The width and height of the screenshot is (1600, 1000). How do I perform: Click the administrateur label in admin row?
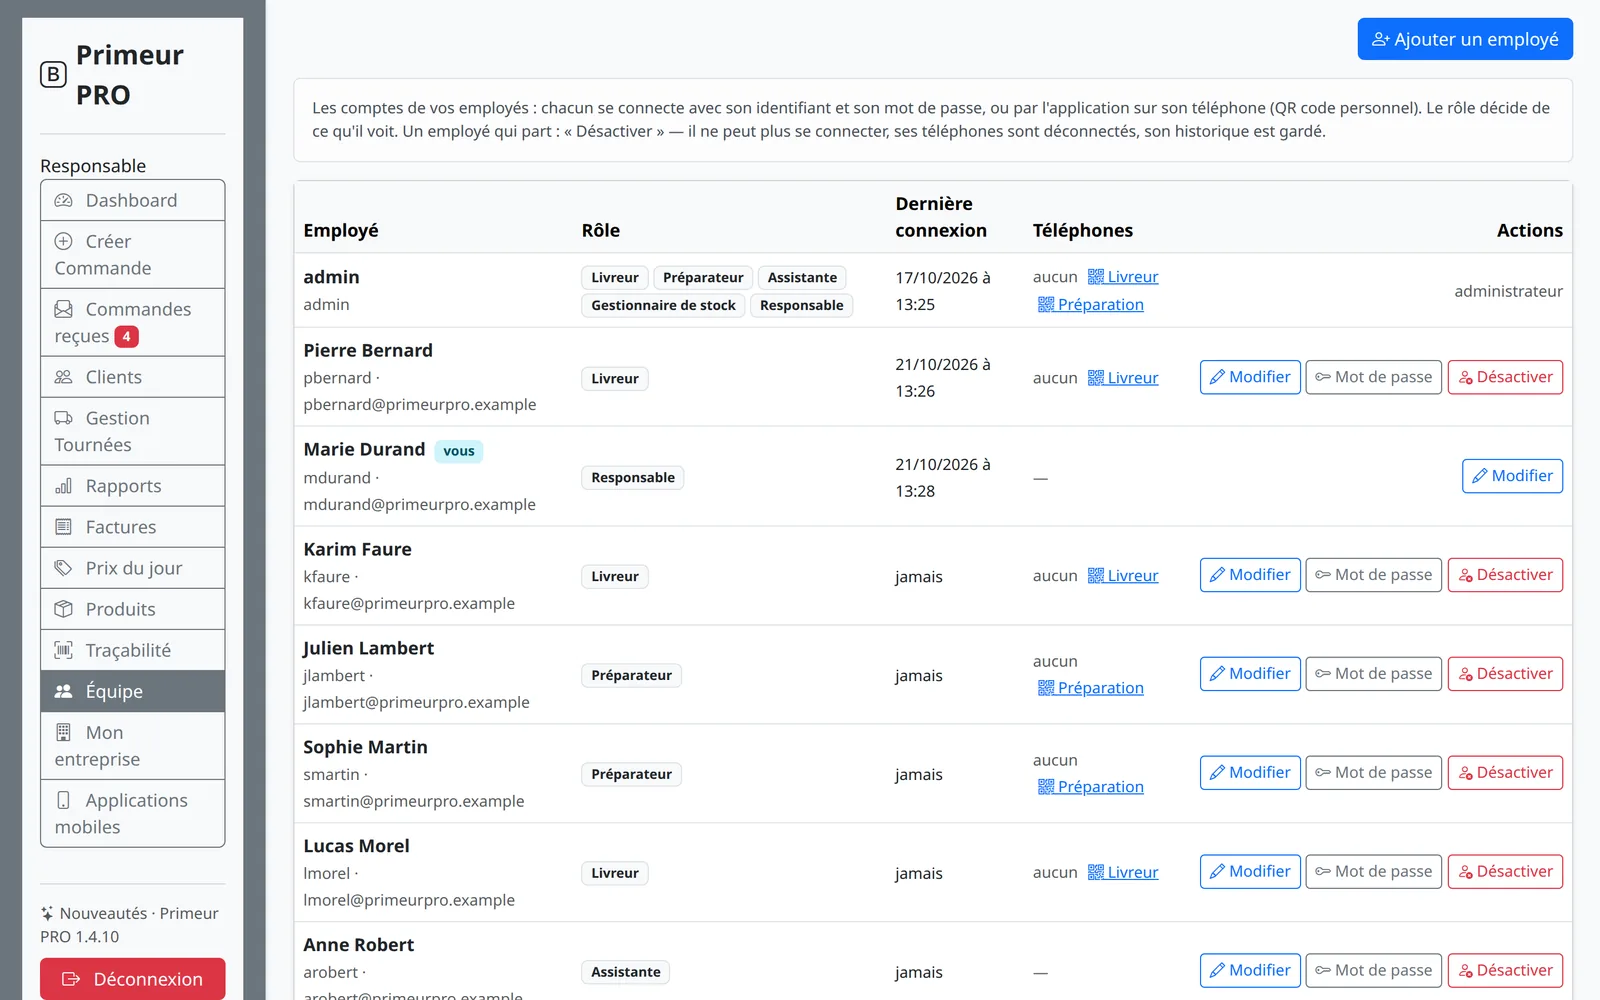(x=1508, y=291)
